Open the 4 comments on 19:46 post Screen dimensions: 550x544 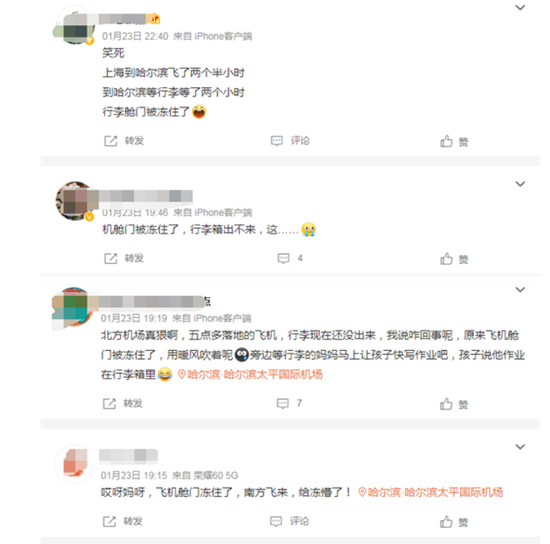[x=290, y=258]
